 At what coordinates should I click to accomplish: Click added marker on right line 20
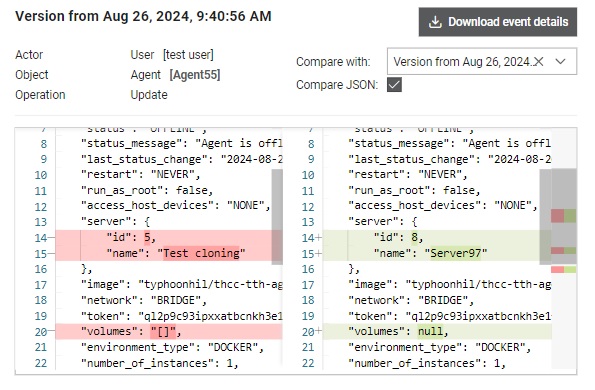coord(318,332)
